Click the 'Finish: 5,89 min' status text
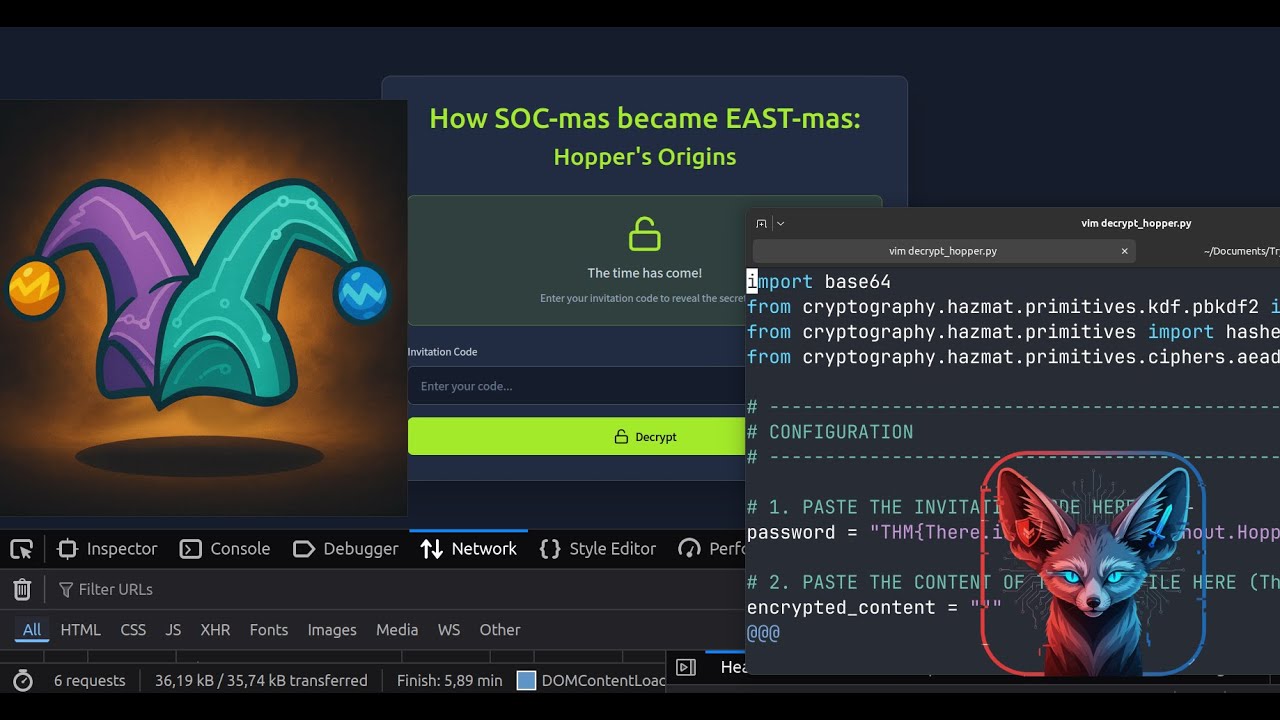Screen dimensions: 1280x720 point(449,681)
